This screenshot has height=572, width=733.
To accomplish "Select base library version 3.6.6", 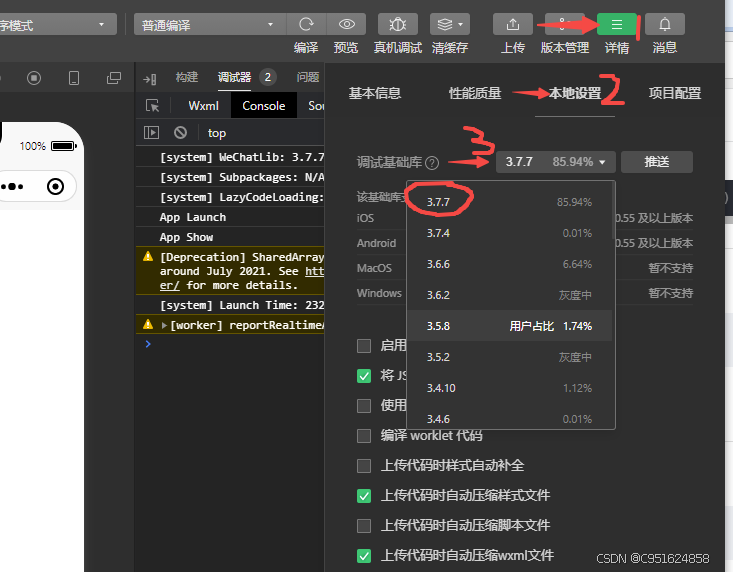I will (510, 264).
